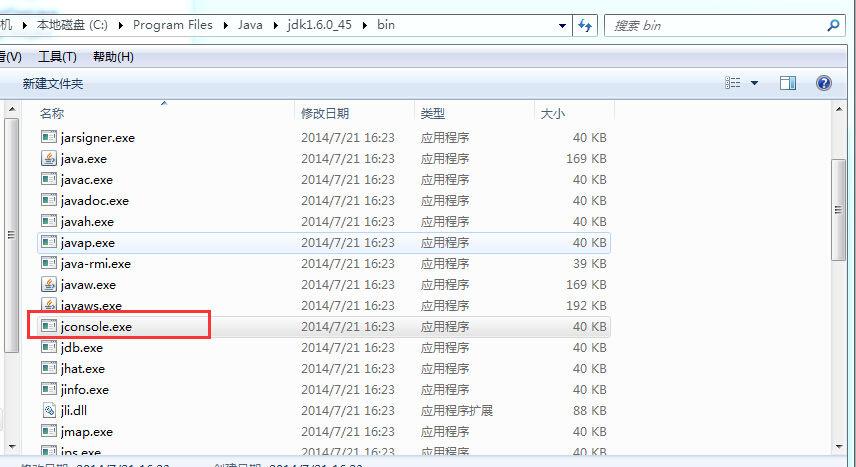Select the javap.exe file name

[x=87, y=243]
